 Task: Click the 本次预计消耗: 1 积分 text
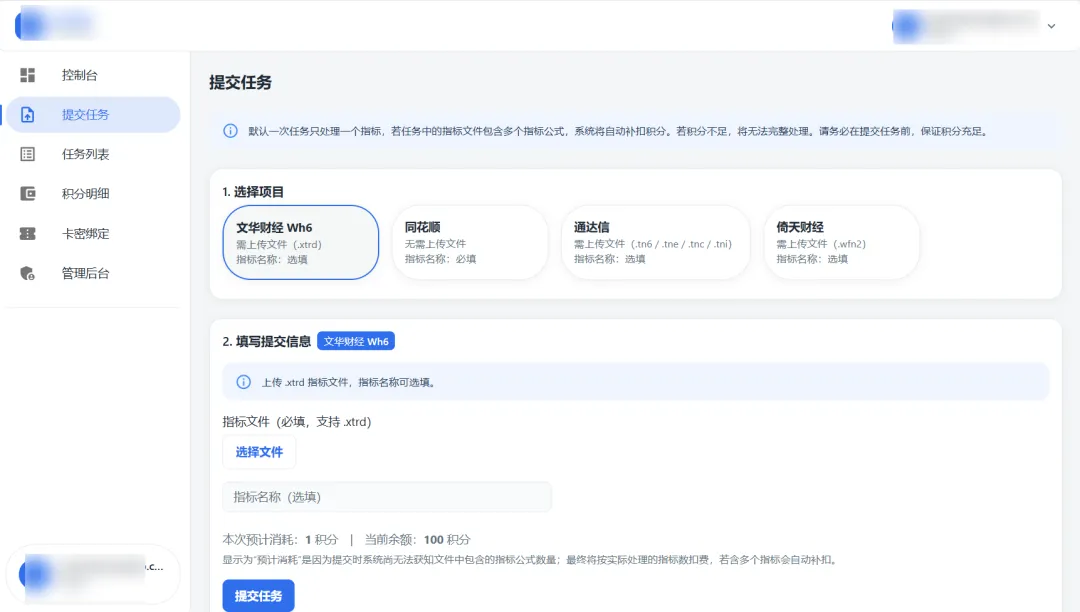coord(280,540)
